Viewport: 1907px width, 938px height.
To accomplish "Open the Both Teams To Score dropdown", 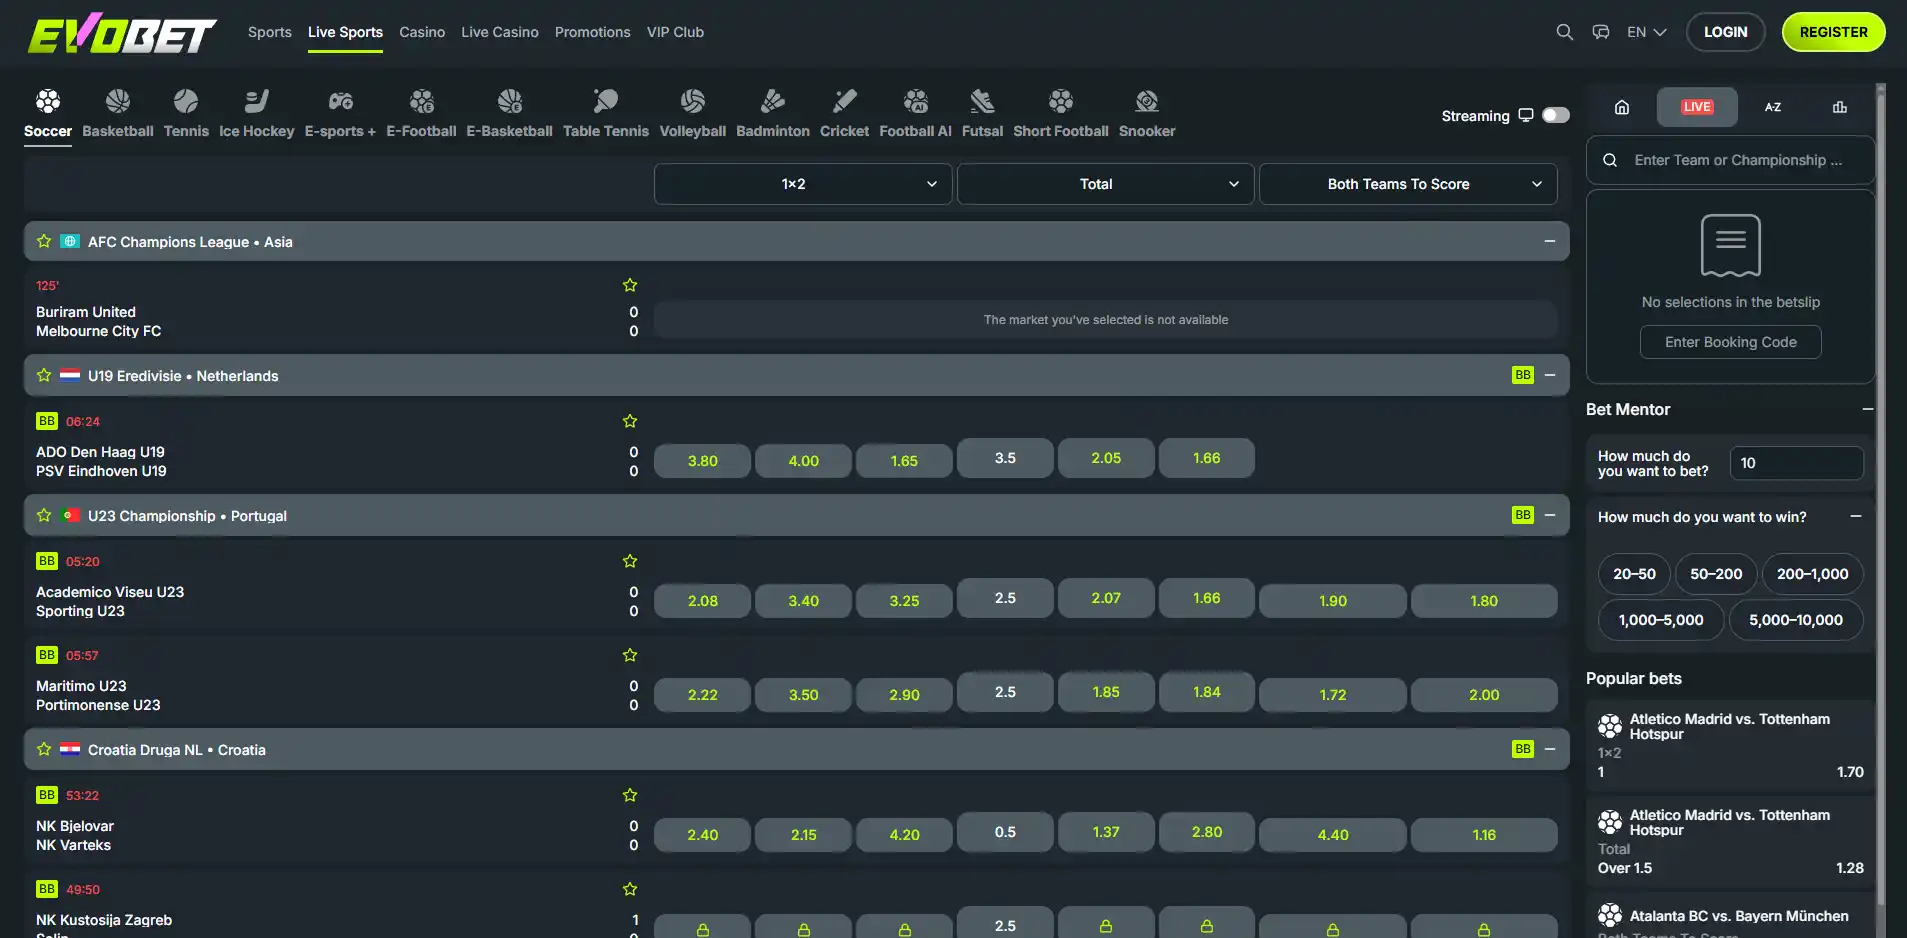I will (1408, 184).
